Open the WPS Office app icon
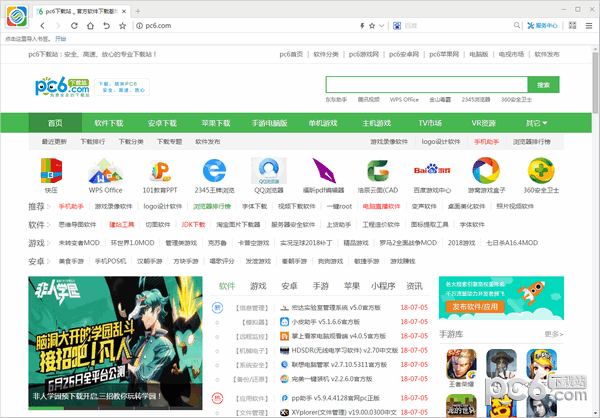600x418 pixels. 105,170
